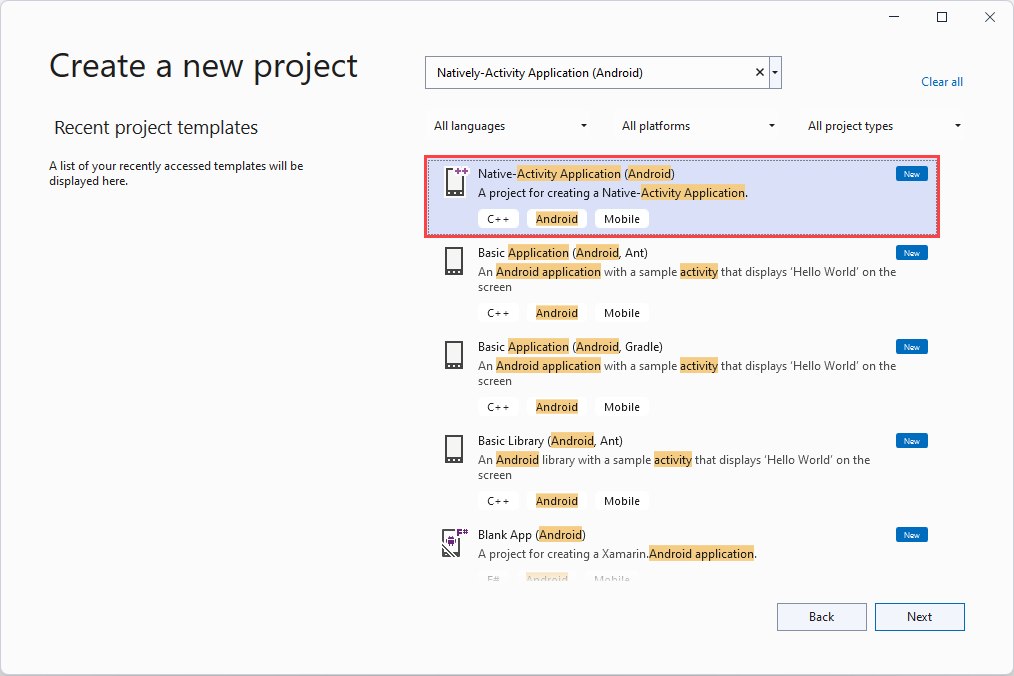Select the Android tag under Basic Application (Ant)
The width and height of the screenshot is (1014, 676).
[556, 312]
